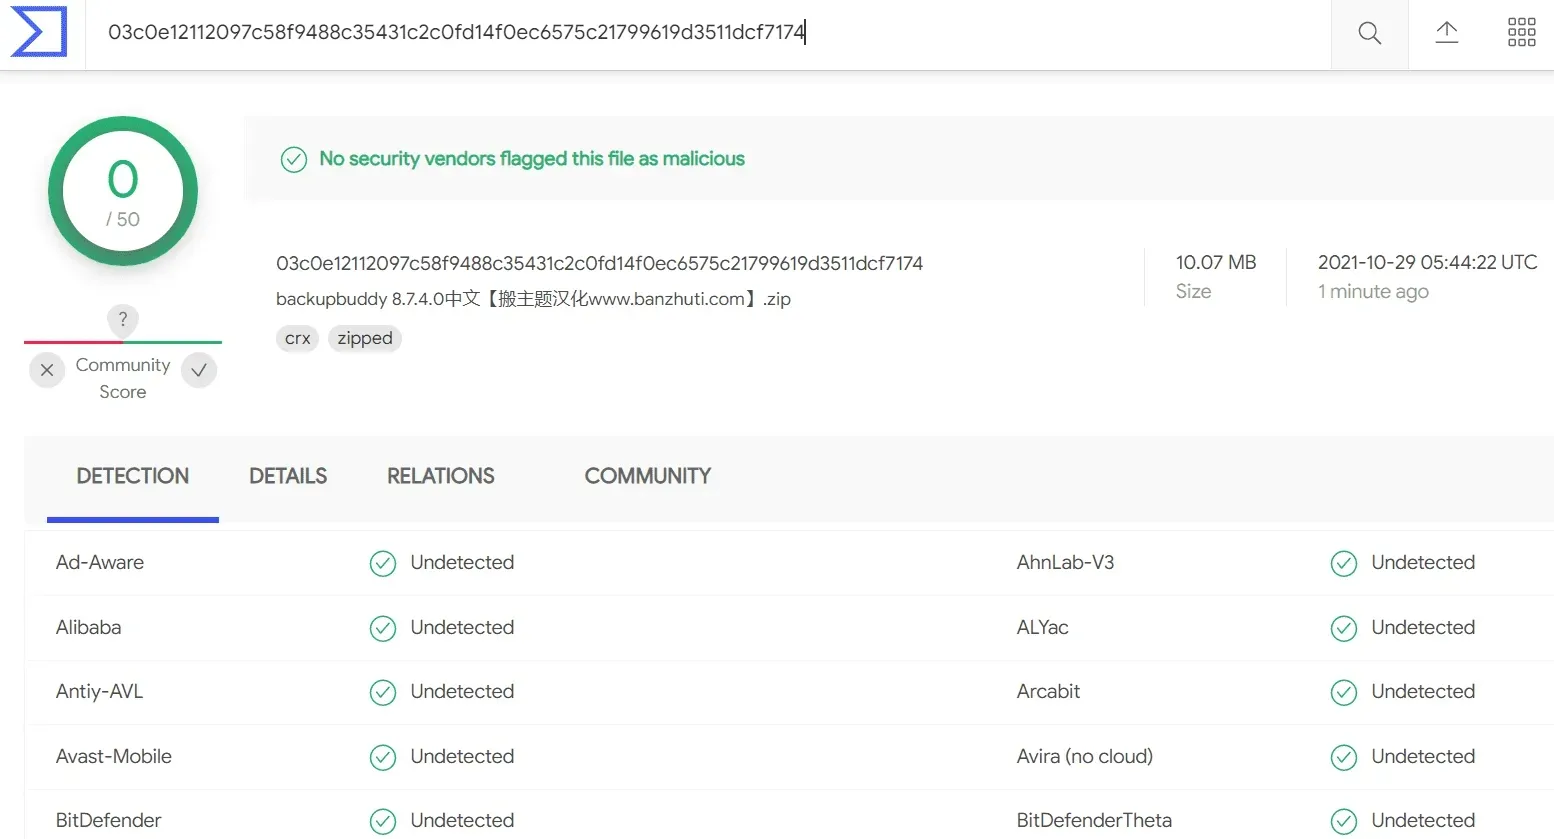The height and width of the screenshot is (839, 1554).
Task: Open the RELATIONS tab
Action: tap(441, 476)
